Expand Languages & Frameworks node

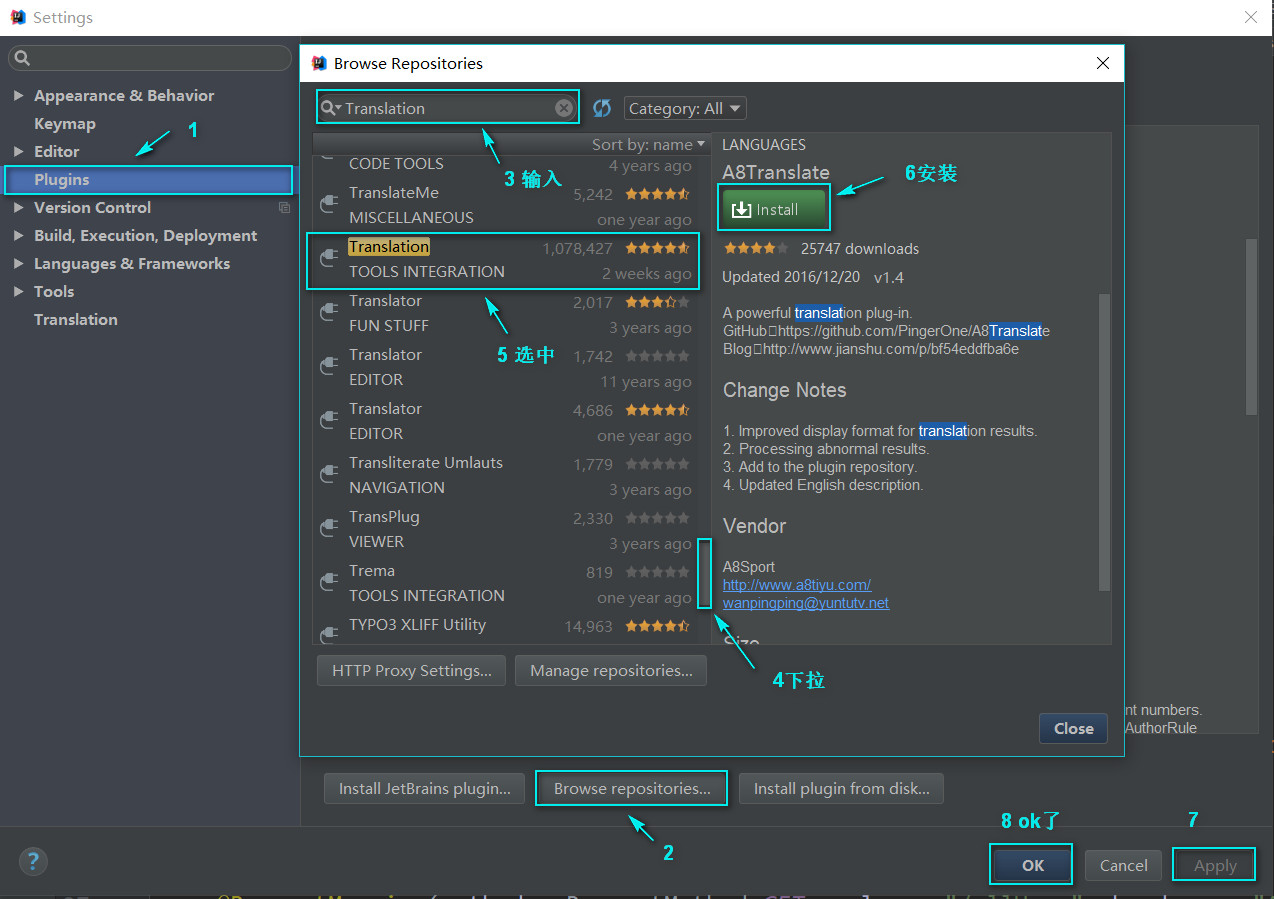tap(18, 264)
